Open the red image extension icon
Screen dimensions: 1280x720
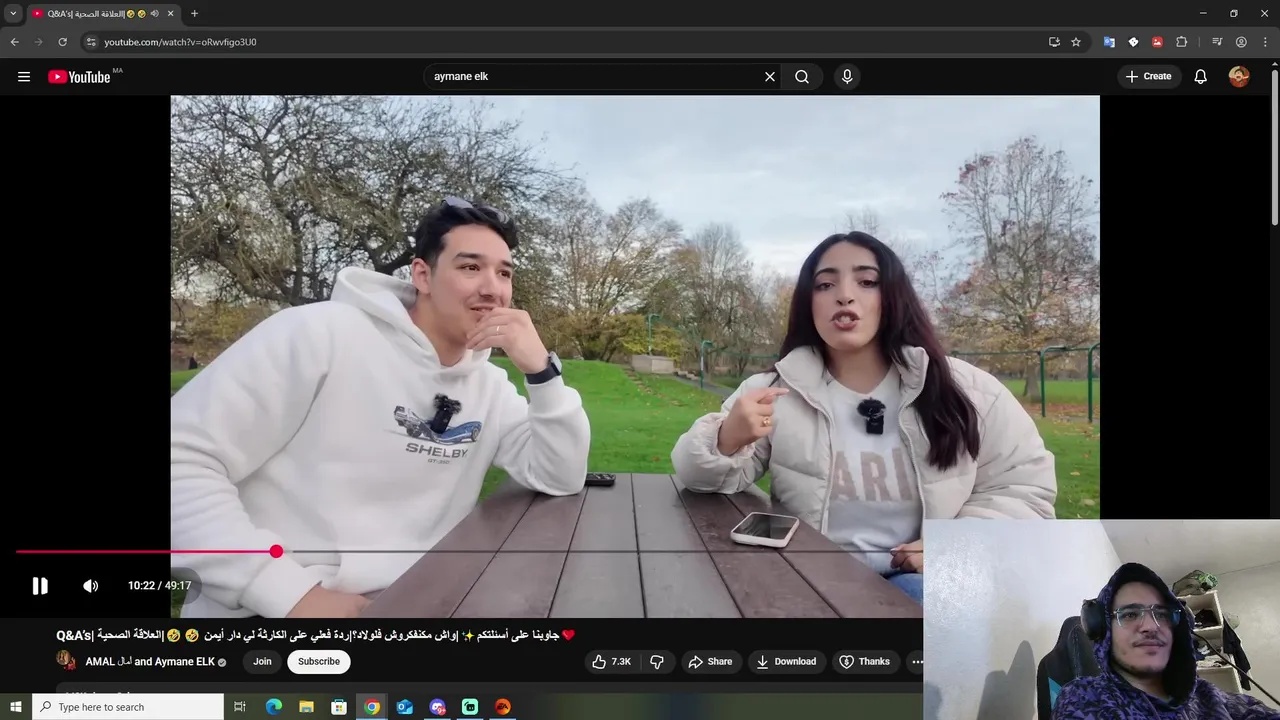coord(1157,42)
